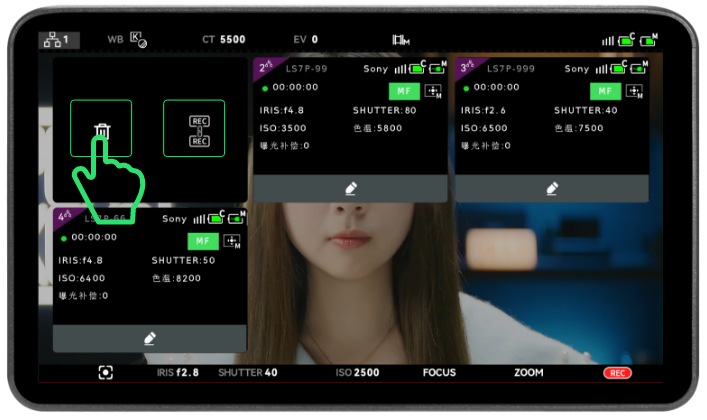
Task: Tap the trash delete icon
Action: 101,130
